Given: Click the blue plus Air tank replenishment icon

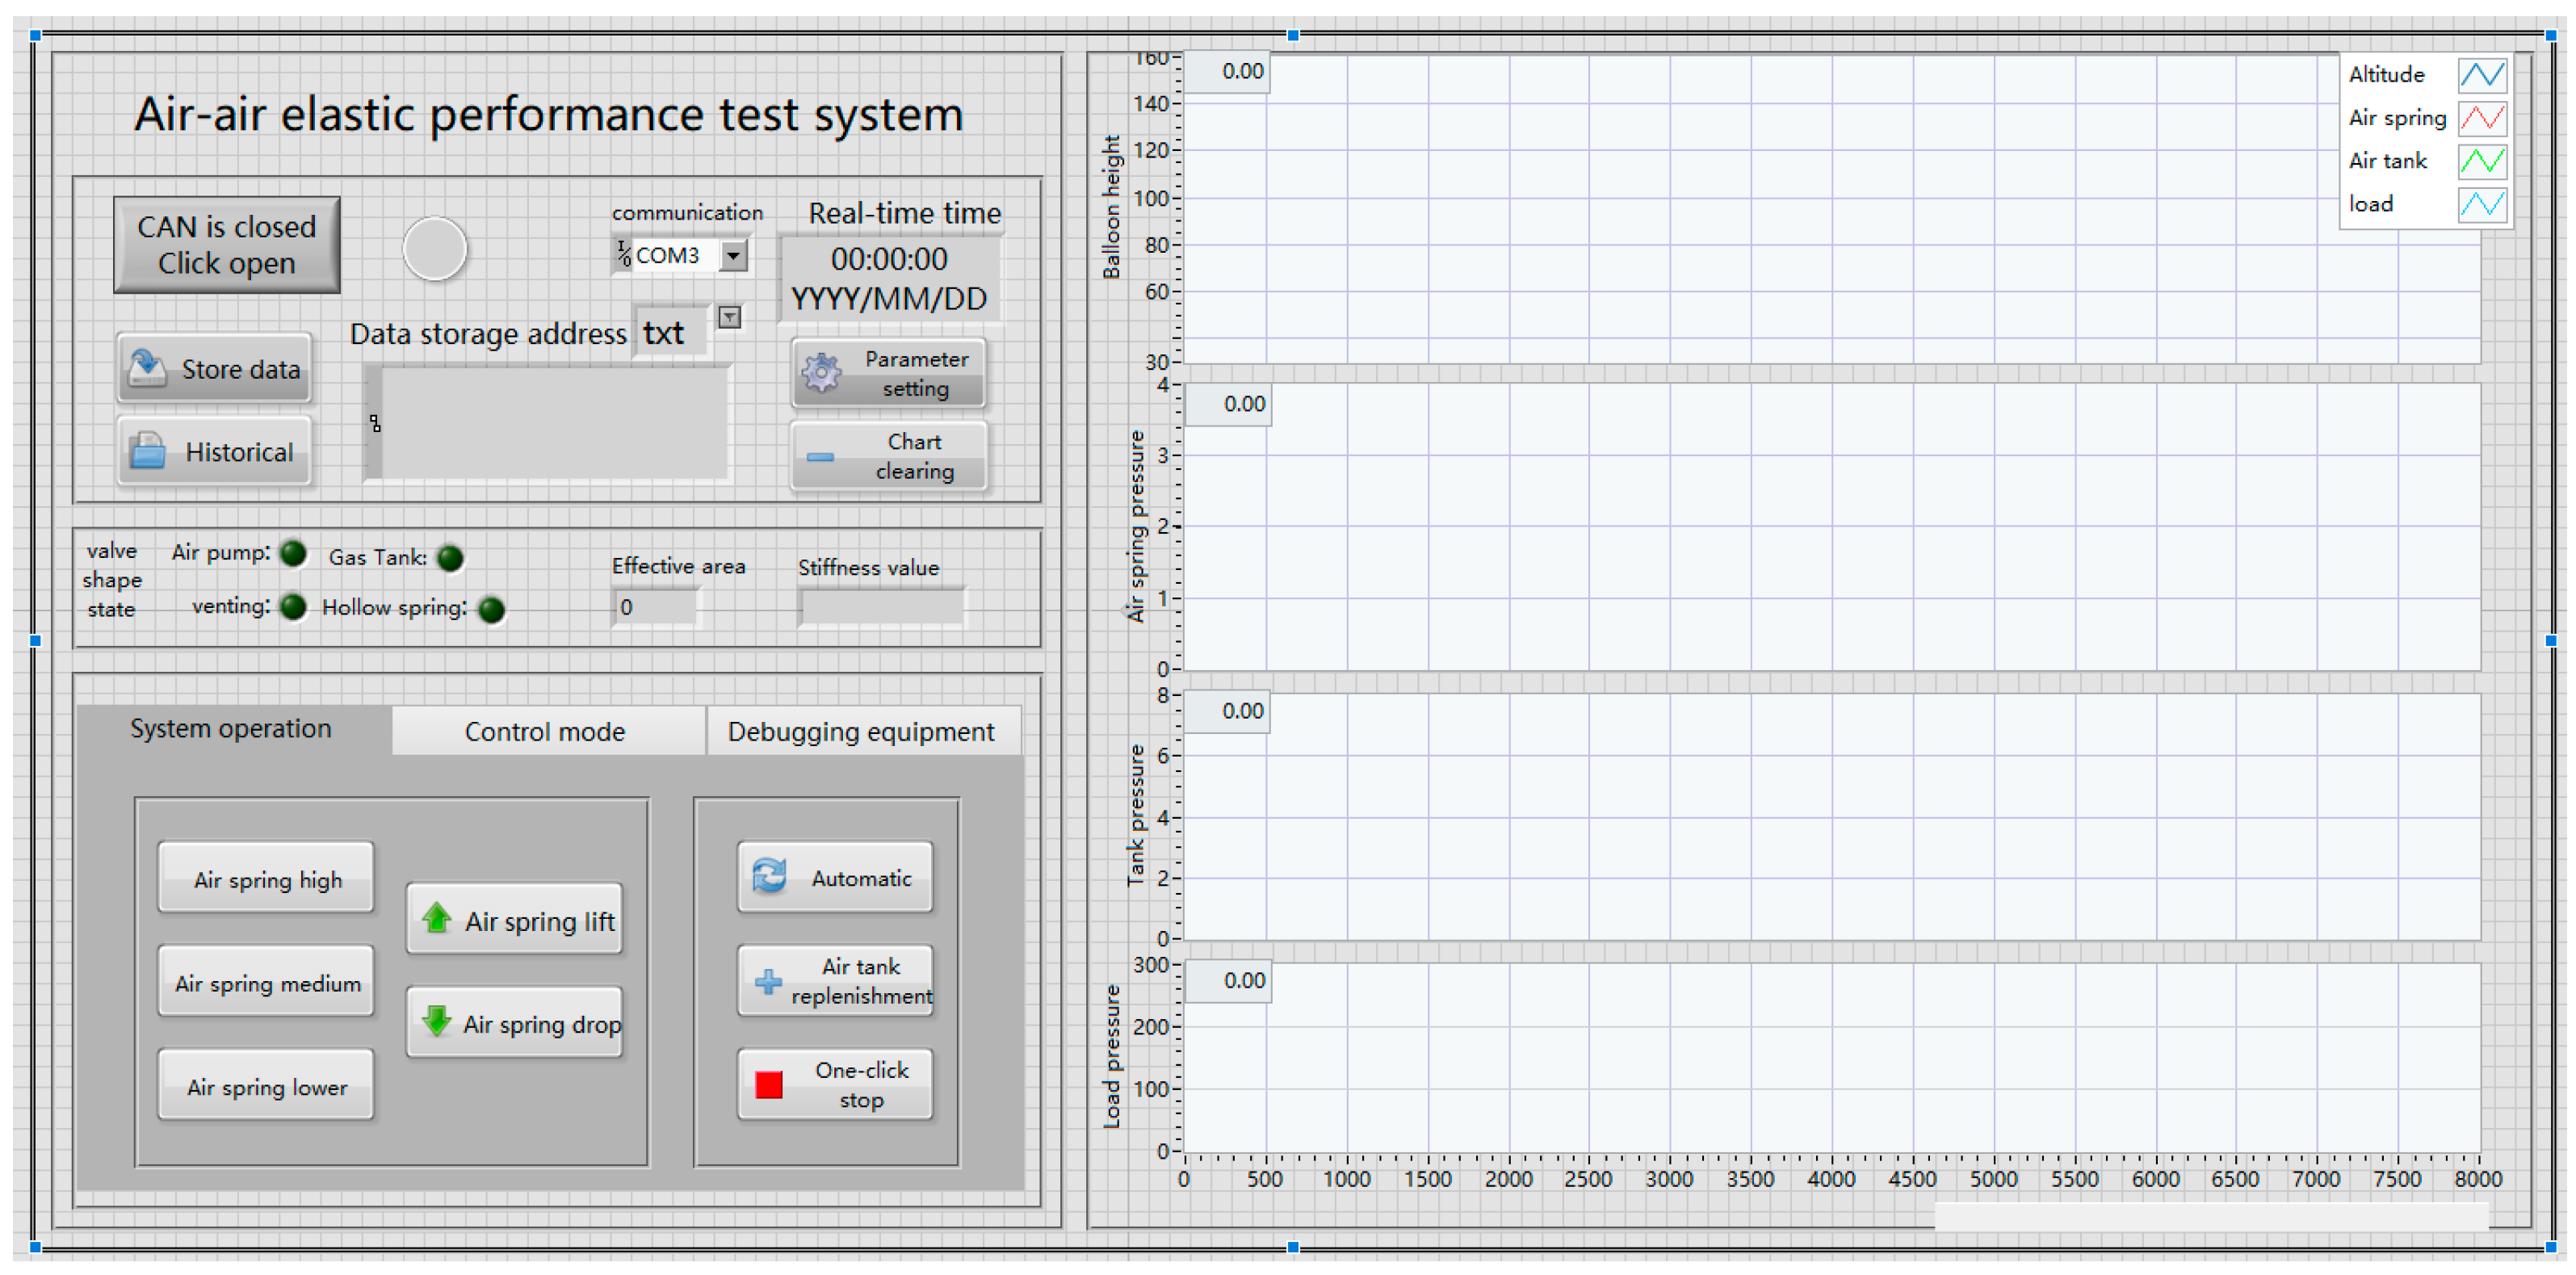Looking at the screenshot, I should tap(768, 981).
